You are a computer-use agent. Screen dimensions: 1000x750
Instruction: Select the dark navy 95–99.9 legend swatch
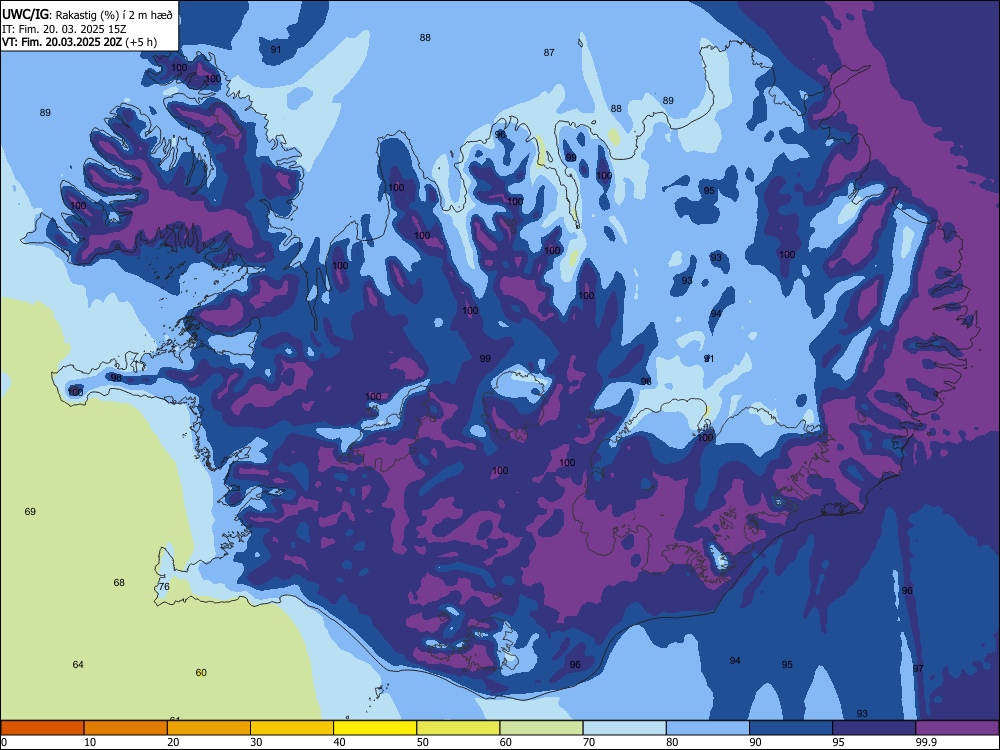[874, 728]
